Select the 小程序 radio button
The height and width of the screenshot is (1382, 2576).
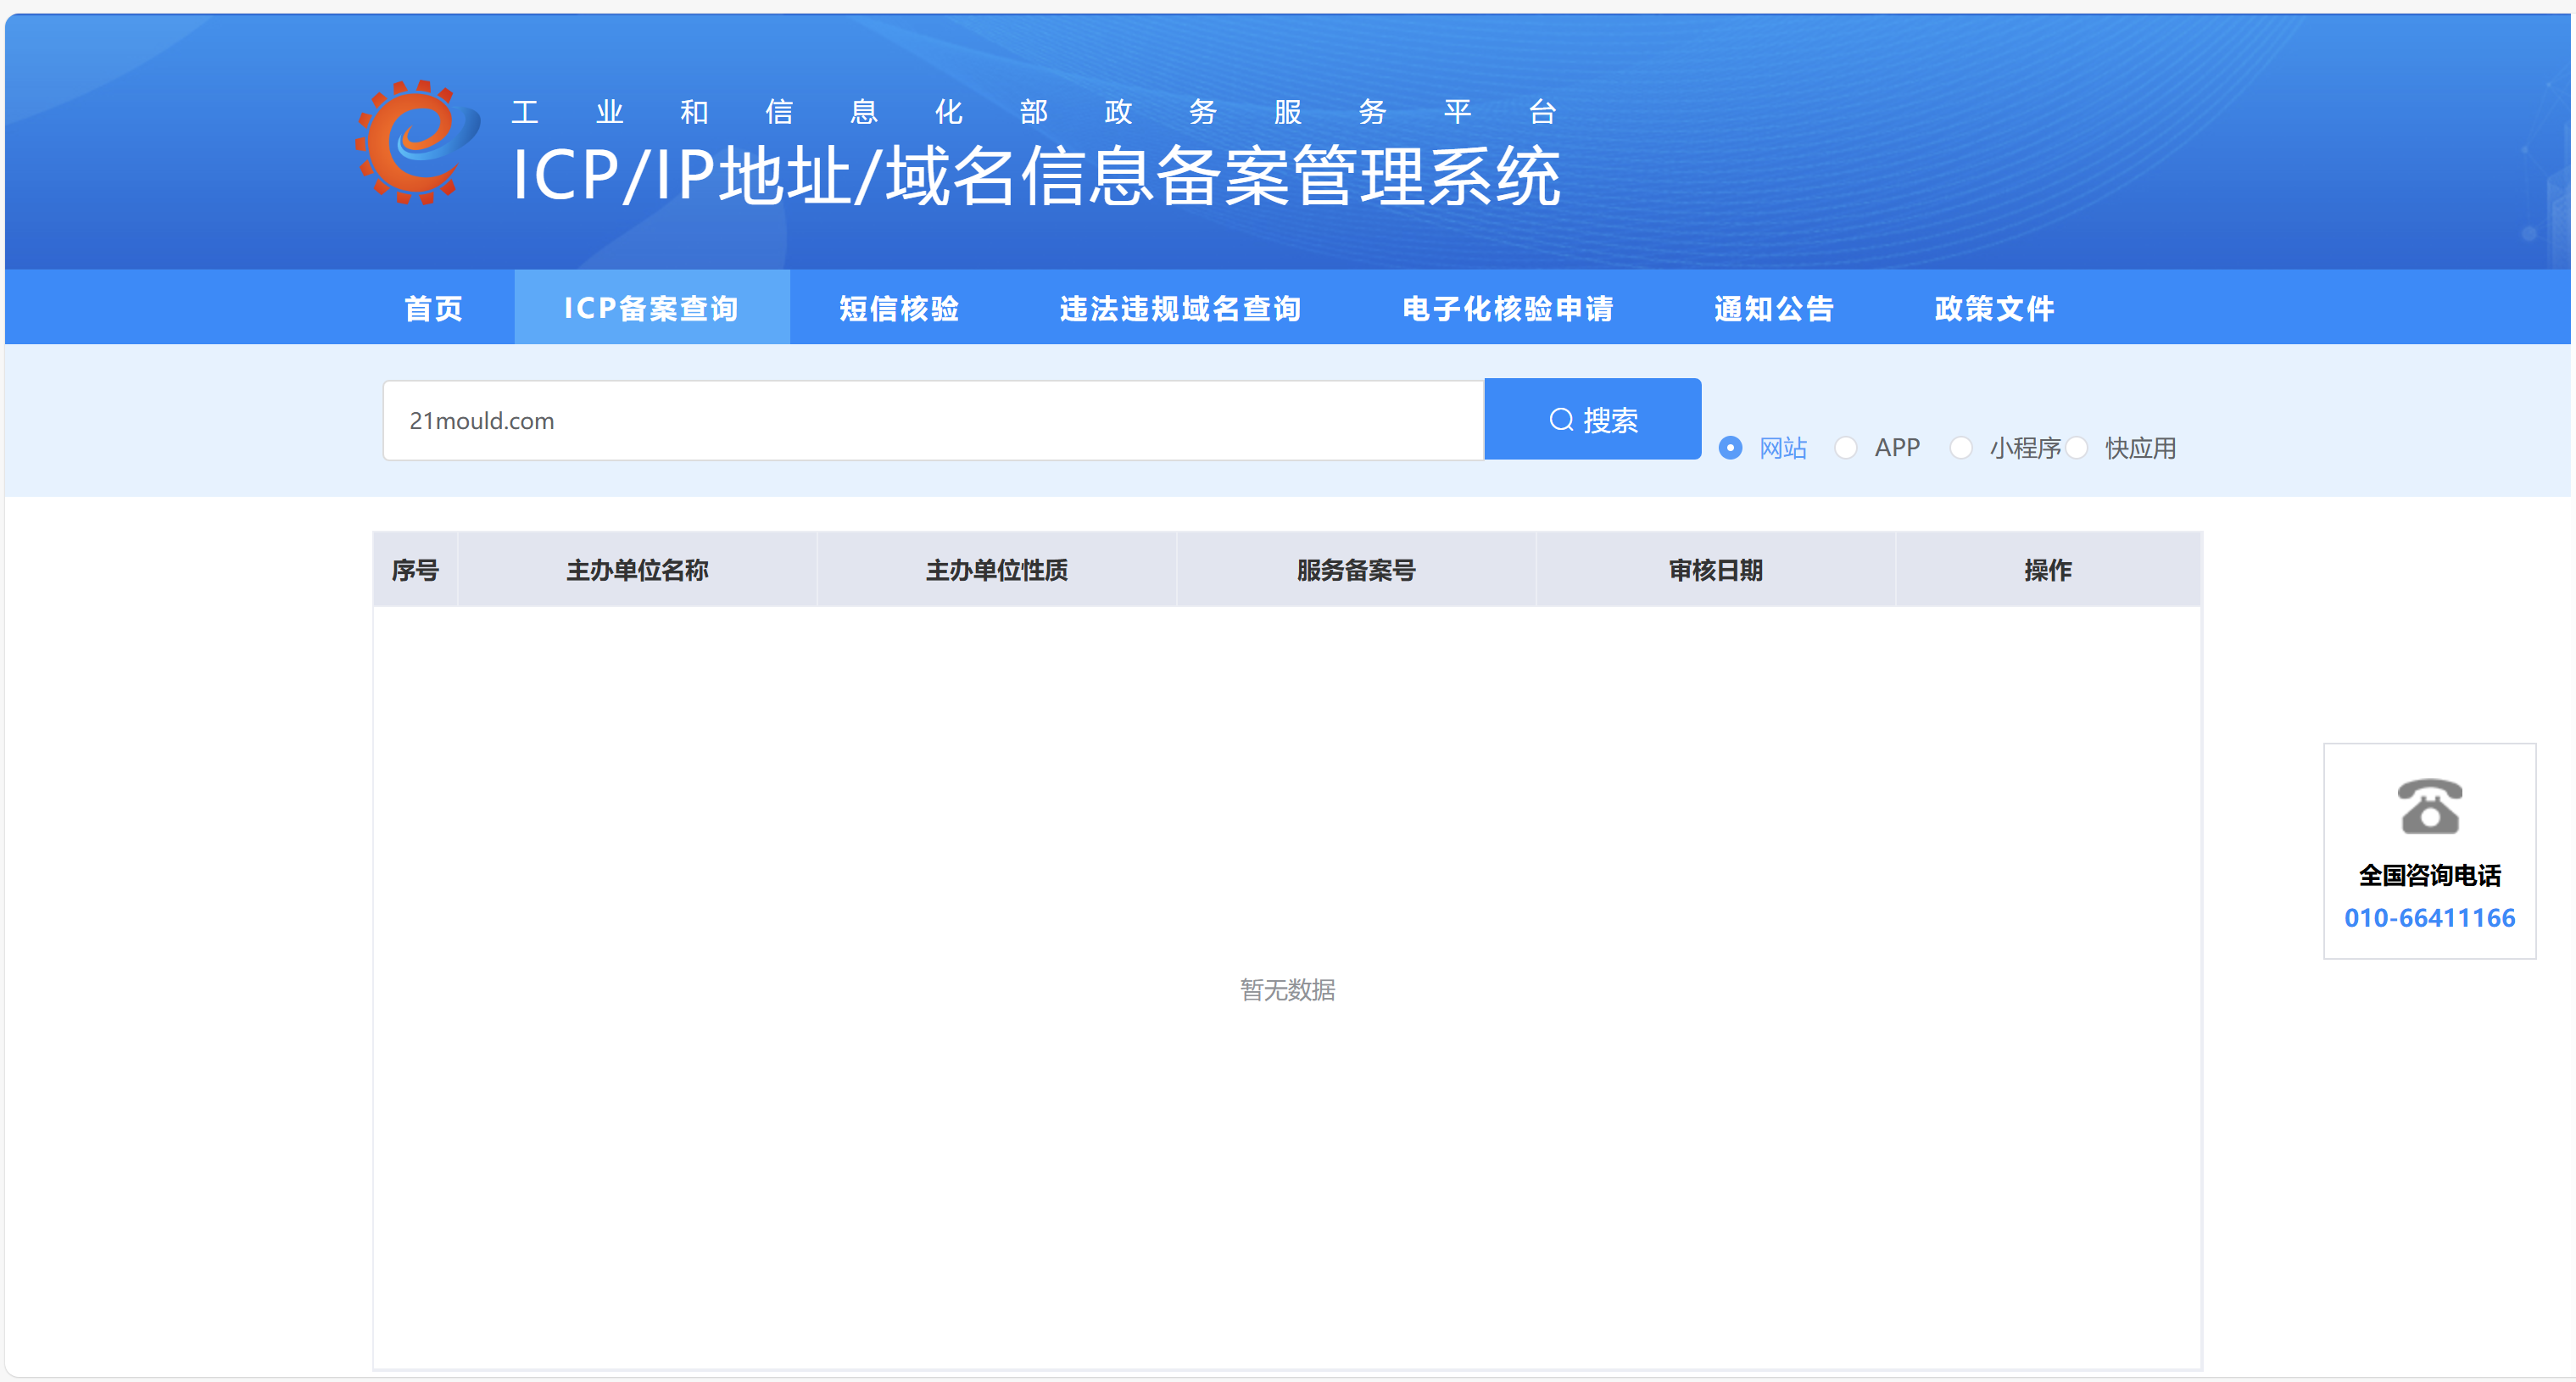(x=1962, y=448)
